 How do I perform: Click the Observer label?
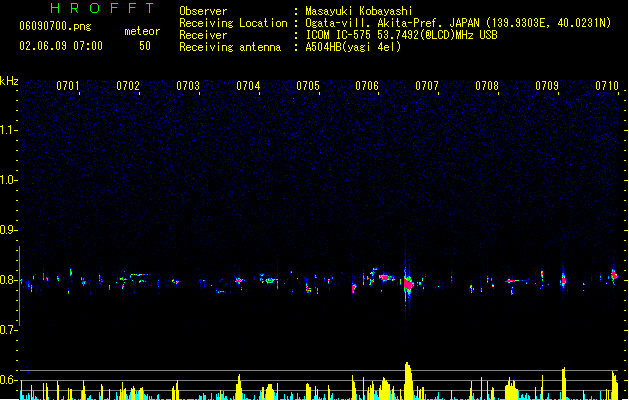pos(203,11)
